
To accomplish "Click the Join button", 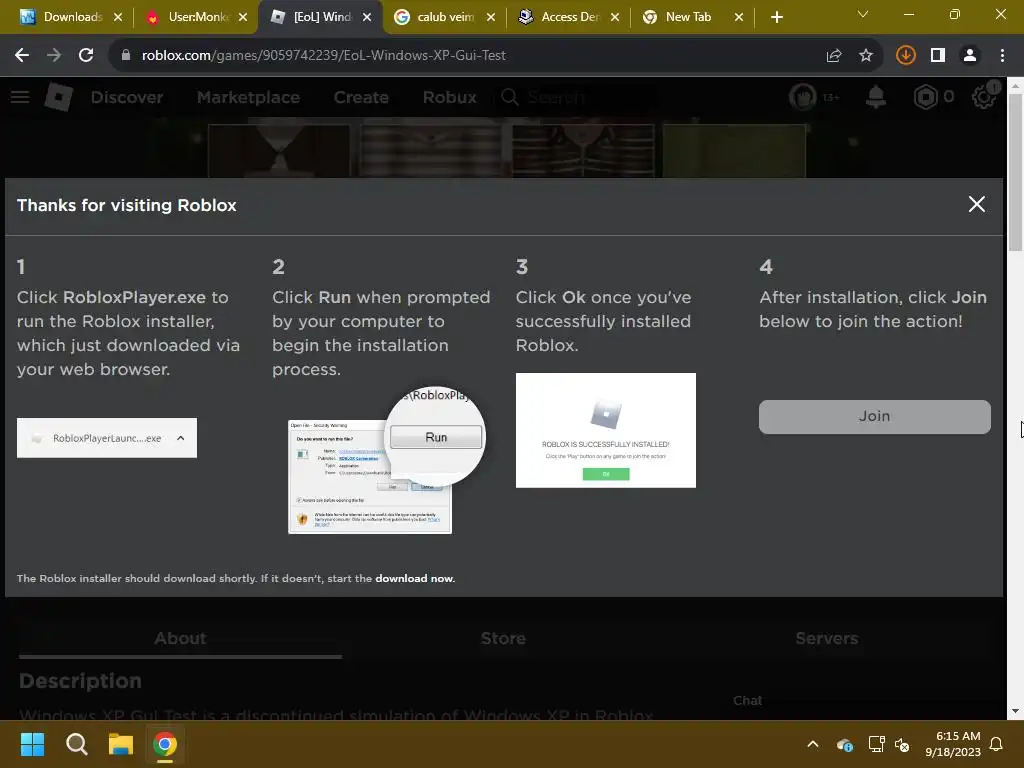I will point(874,417).
